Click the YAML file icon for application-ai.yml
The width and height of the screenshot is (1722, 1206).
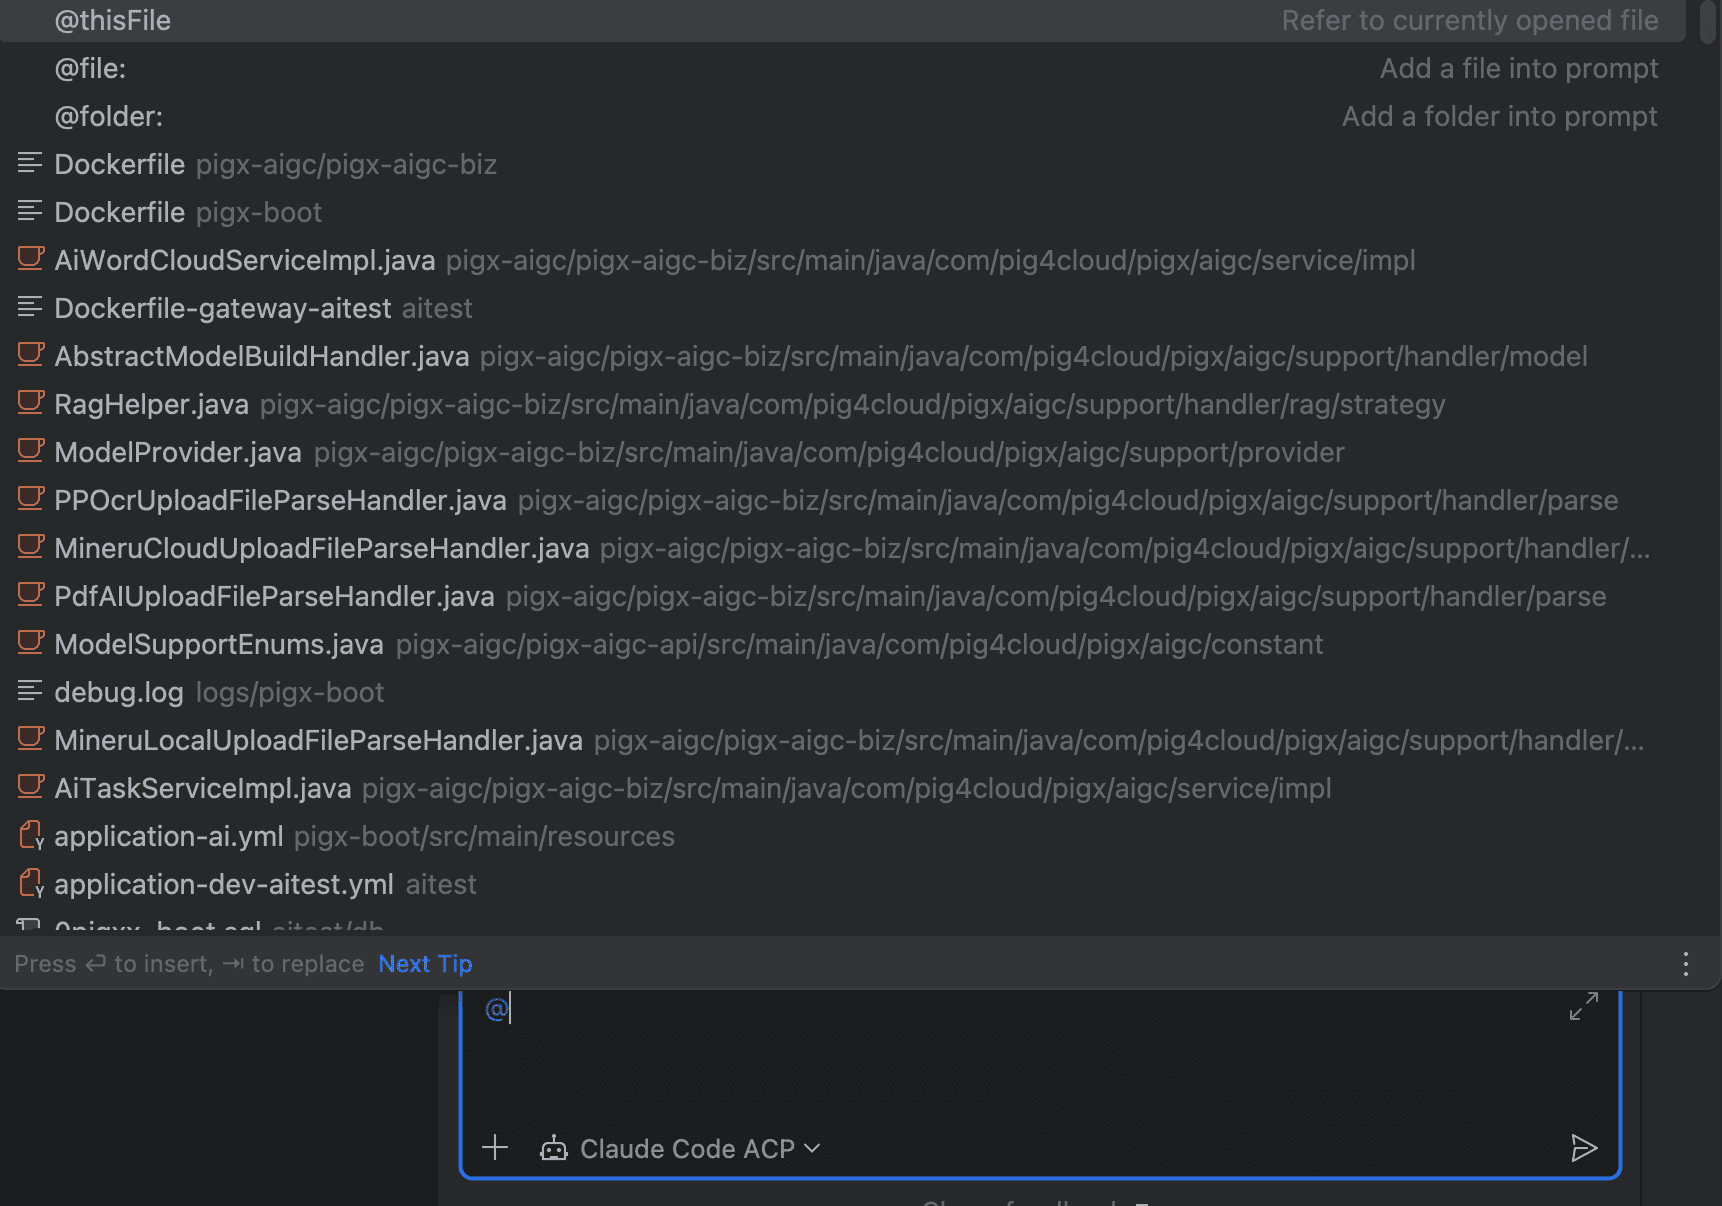point(31,836)
